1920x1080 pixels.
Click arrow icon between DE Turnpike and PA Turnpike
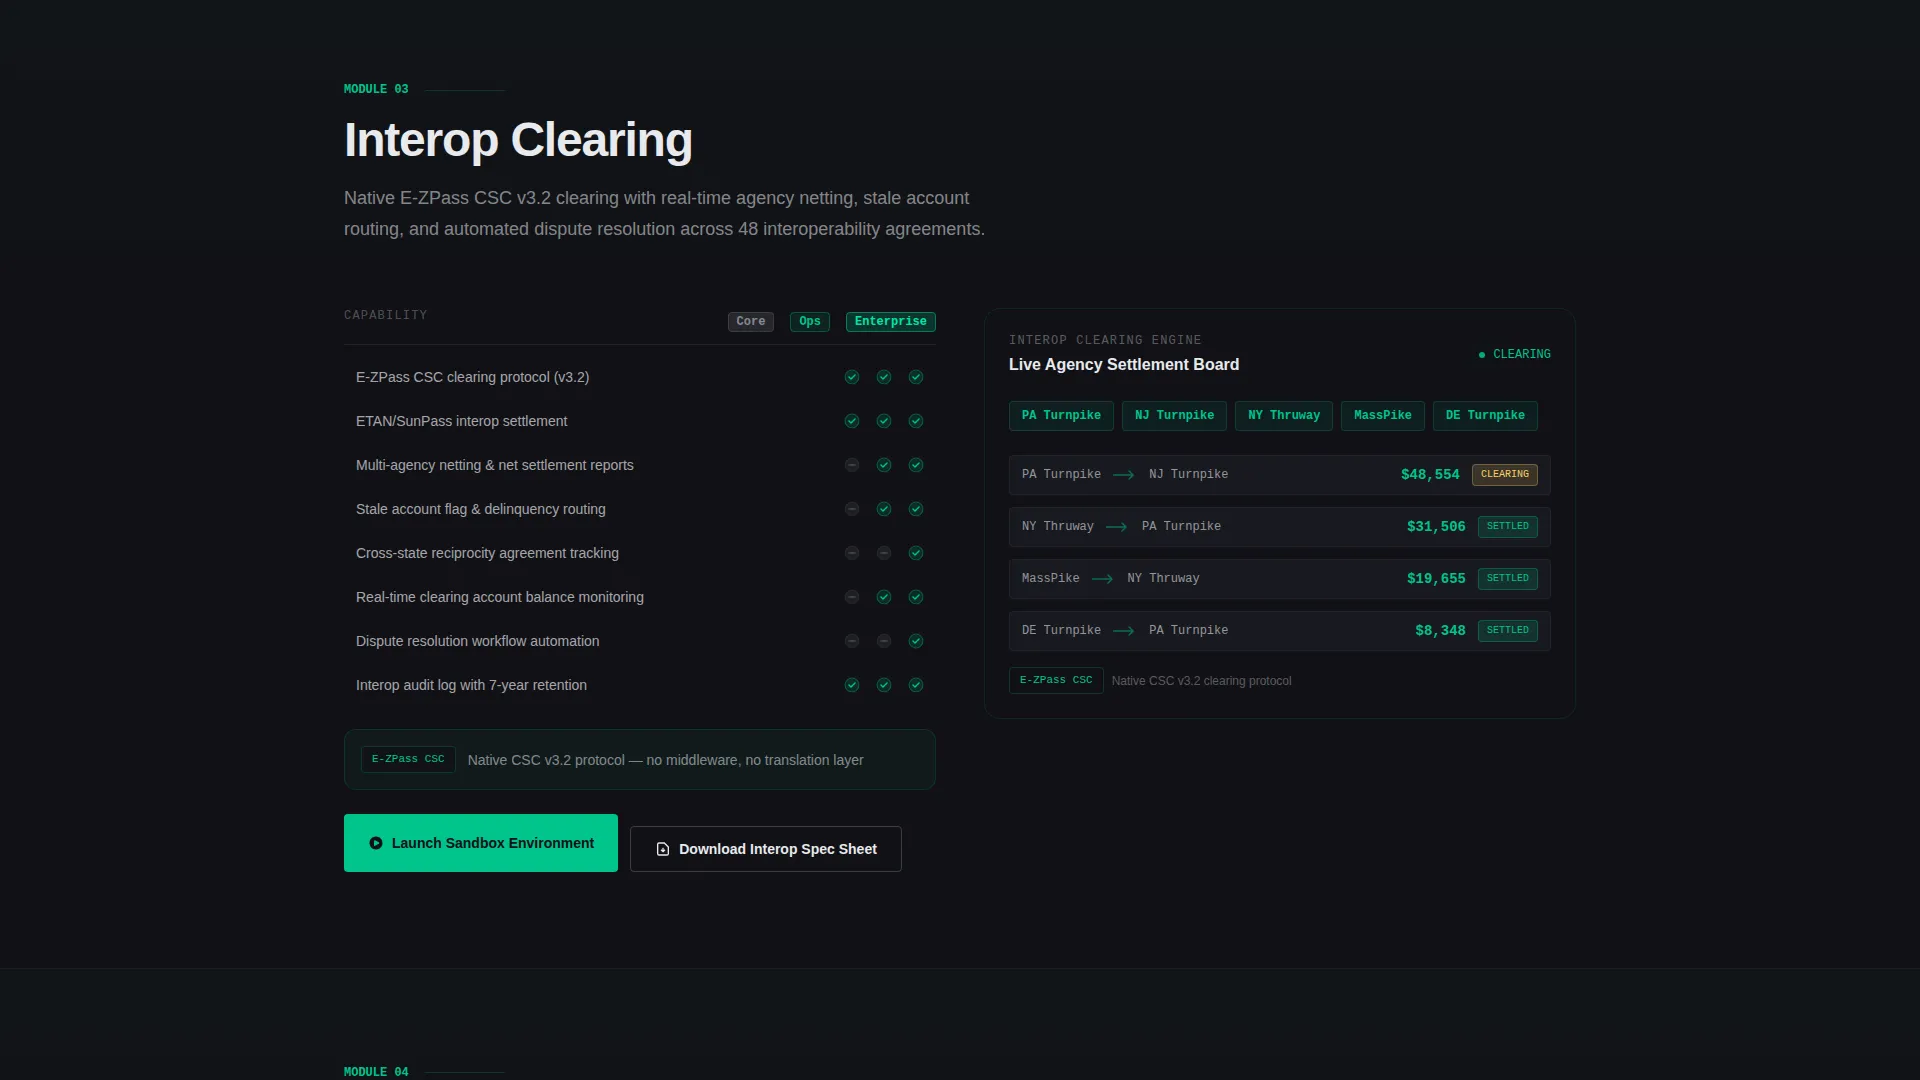tap(1124, 631)
